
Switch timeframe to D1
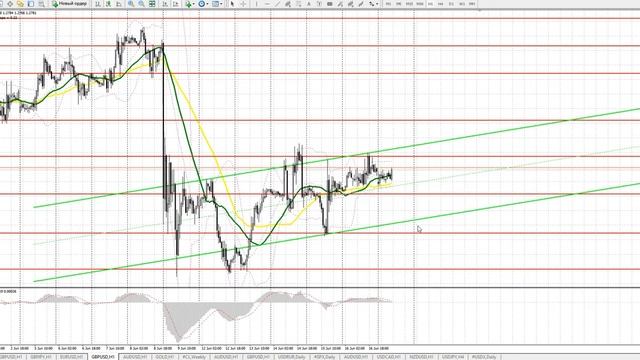pyautogui.click(x=451, y=4)
